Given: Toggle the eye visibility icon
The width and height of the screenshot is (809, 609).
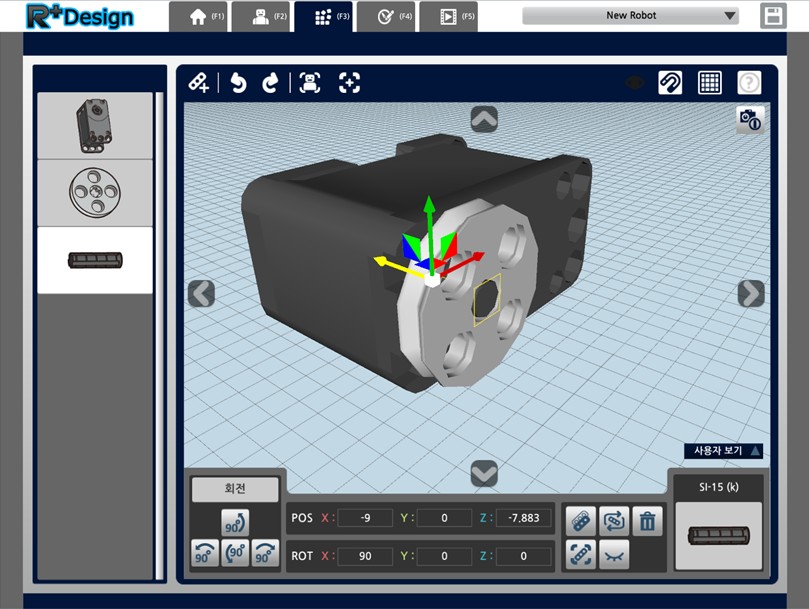Looking at the screenshot, I should (x=634, y=83).
